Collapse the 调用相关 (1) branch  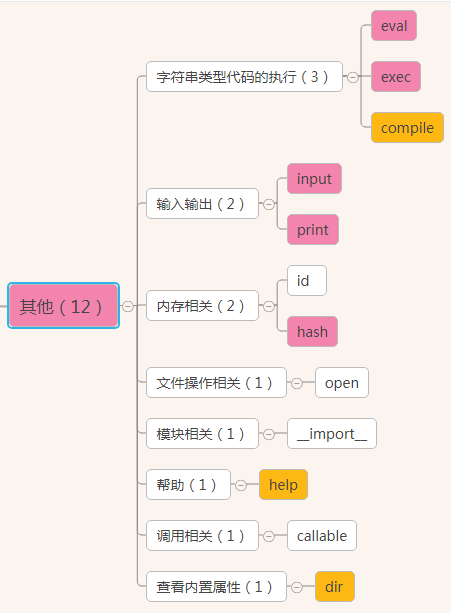pyautogui.click(x=269, y=536)
